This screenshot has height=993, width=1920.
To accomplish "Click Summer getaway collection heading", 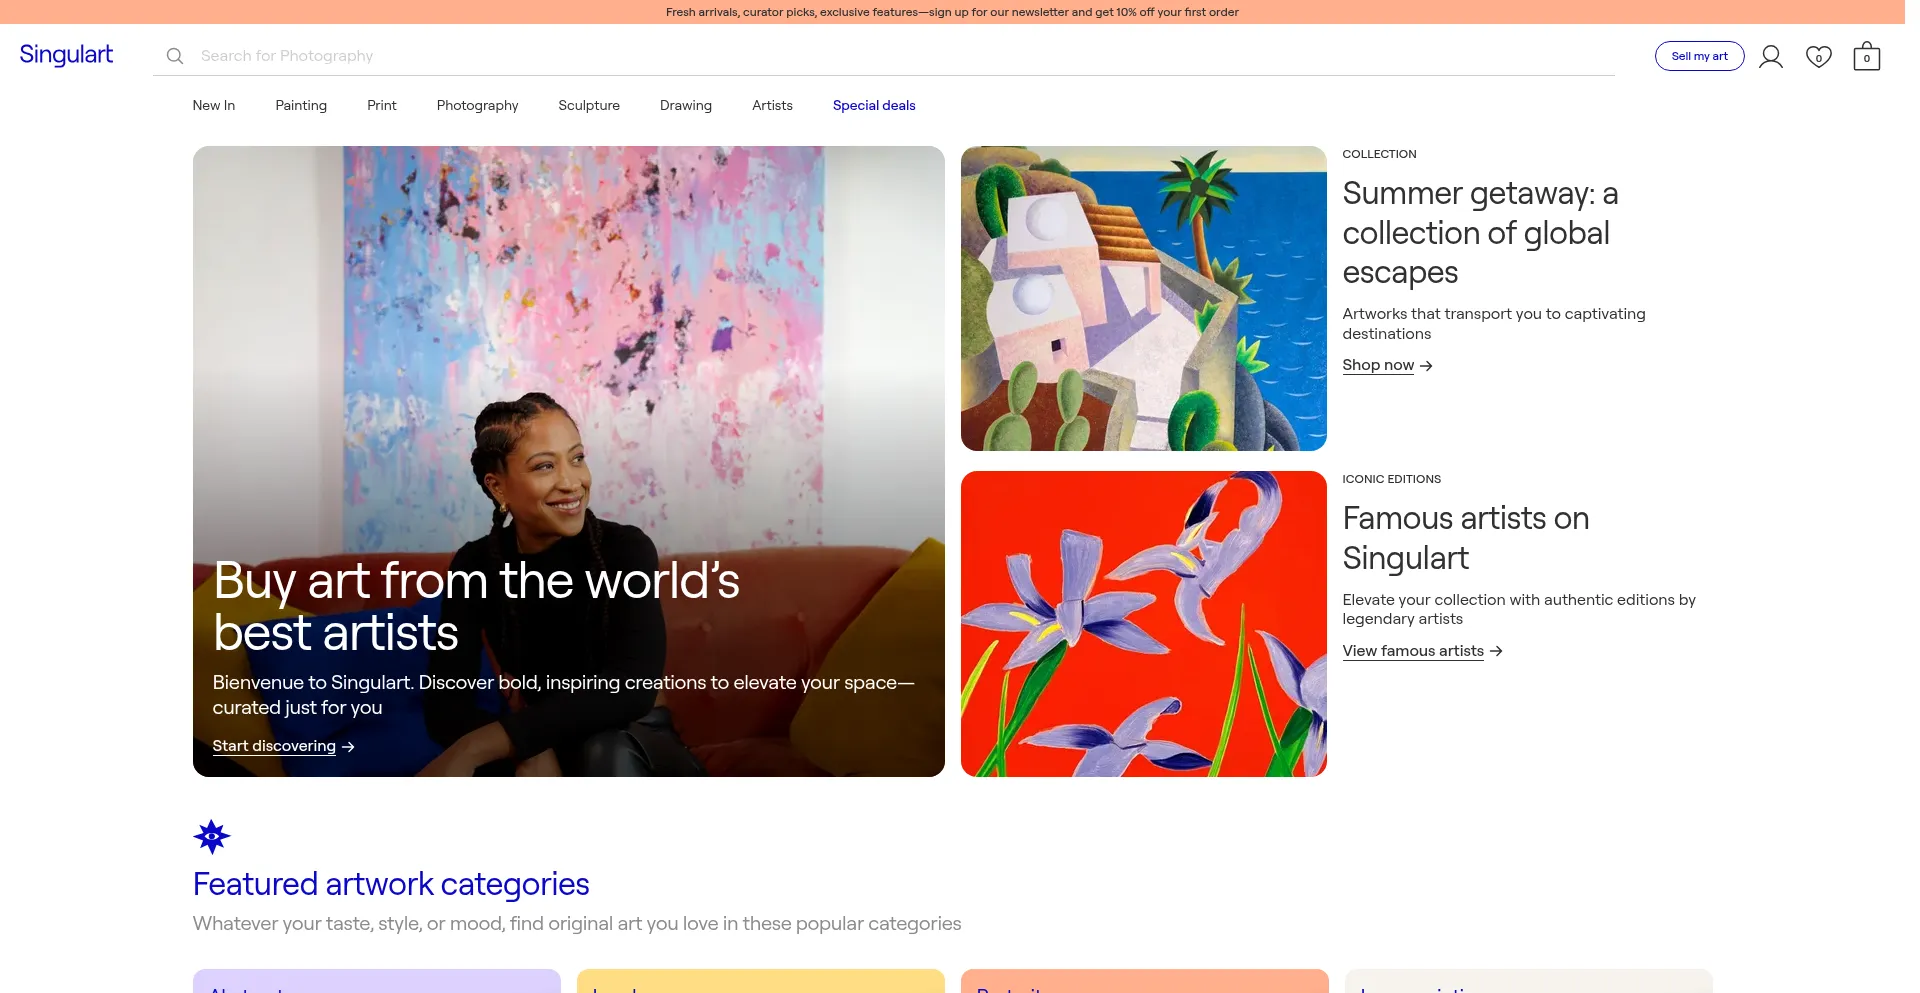I will (x=1480, y=232).
